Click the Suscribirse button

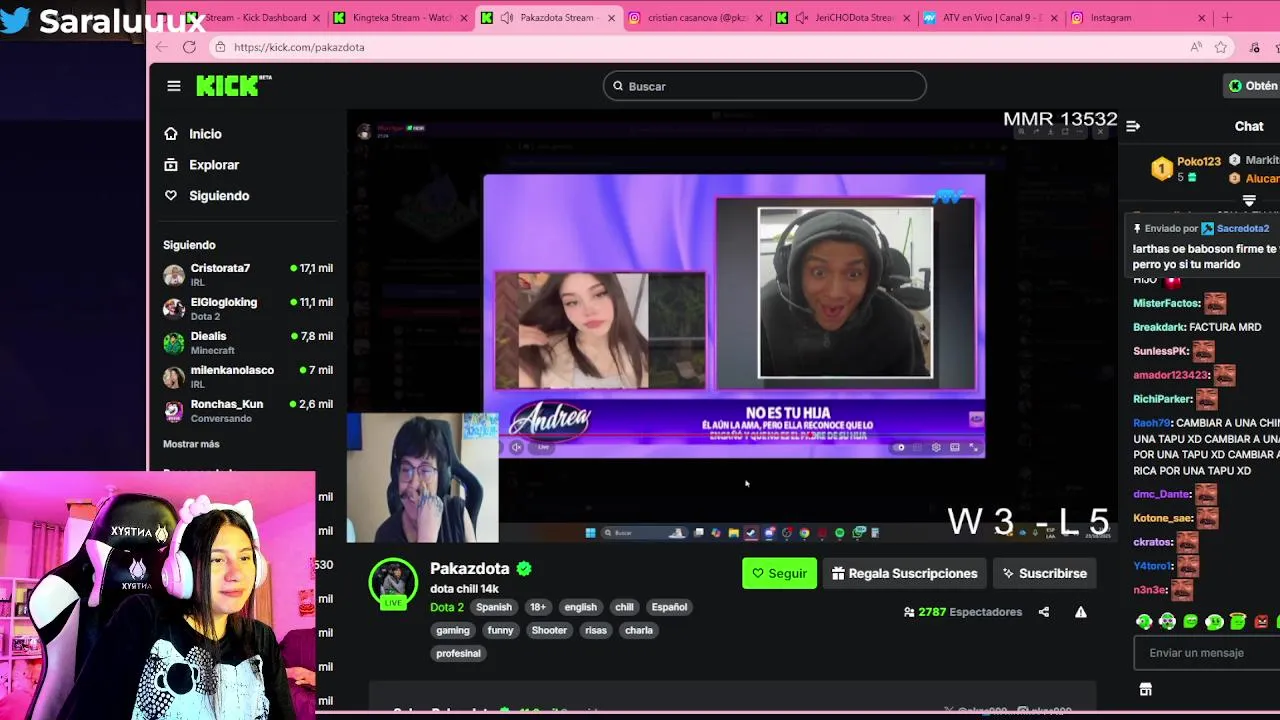coord(1045,573)
